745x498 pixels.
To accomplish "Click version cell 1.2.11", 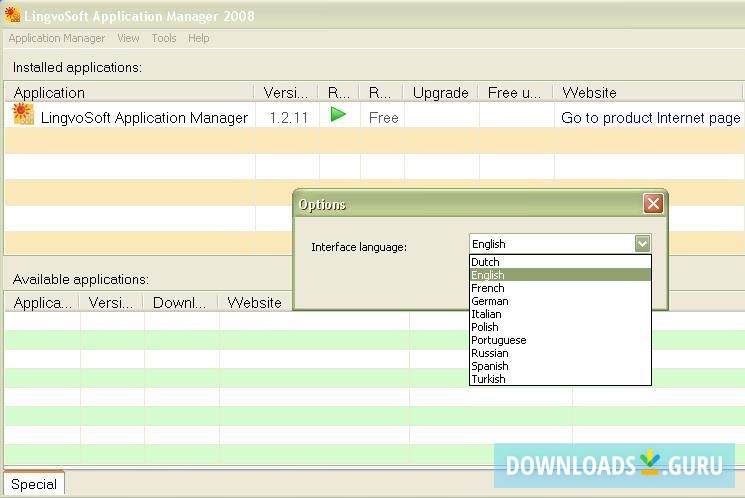I will point(288,117).
